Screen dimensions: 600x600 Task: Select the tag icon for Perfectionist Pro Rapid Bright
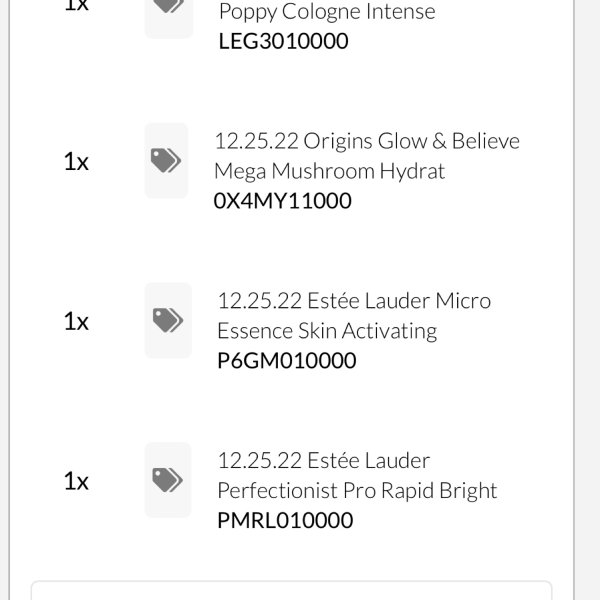168,480
